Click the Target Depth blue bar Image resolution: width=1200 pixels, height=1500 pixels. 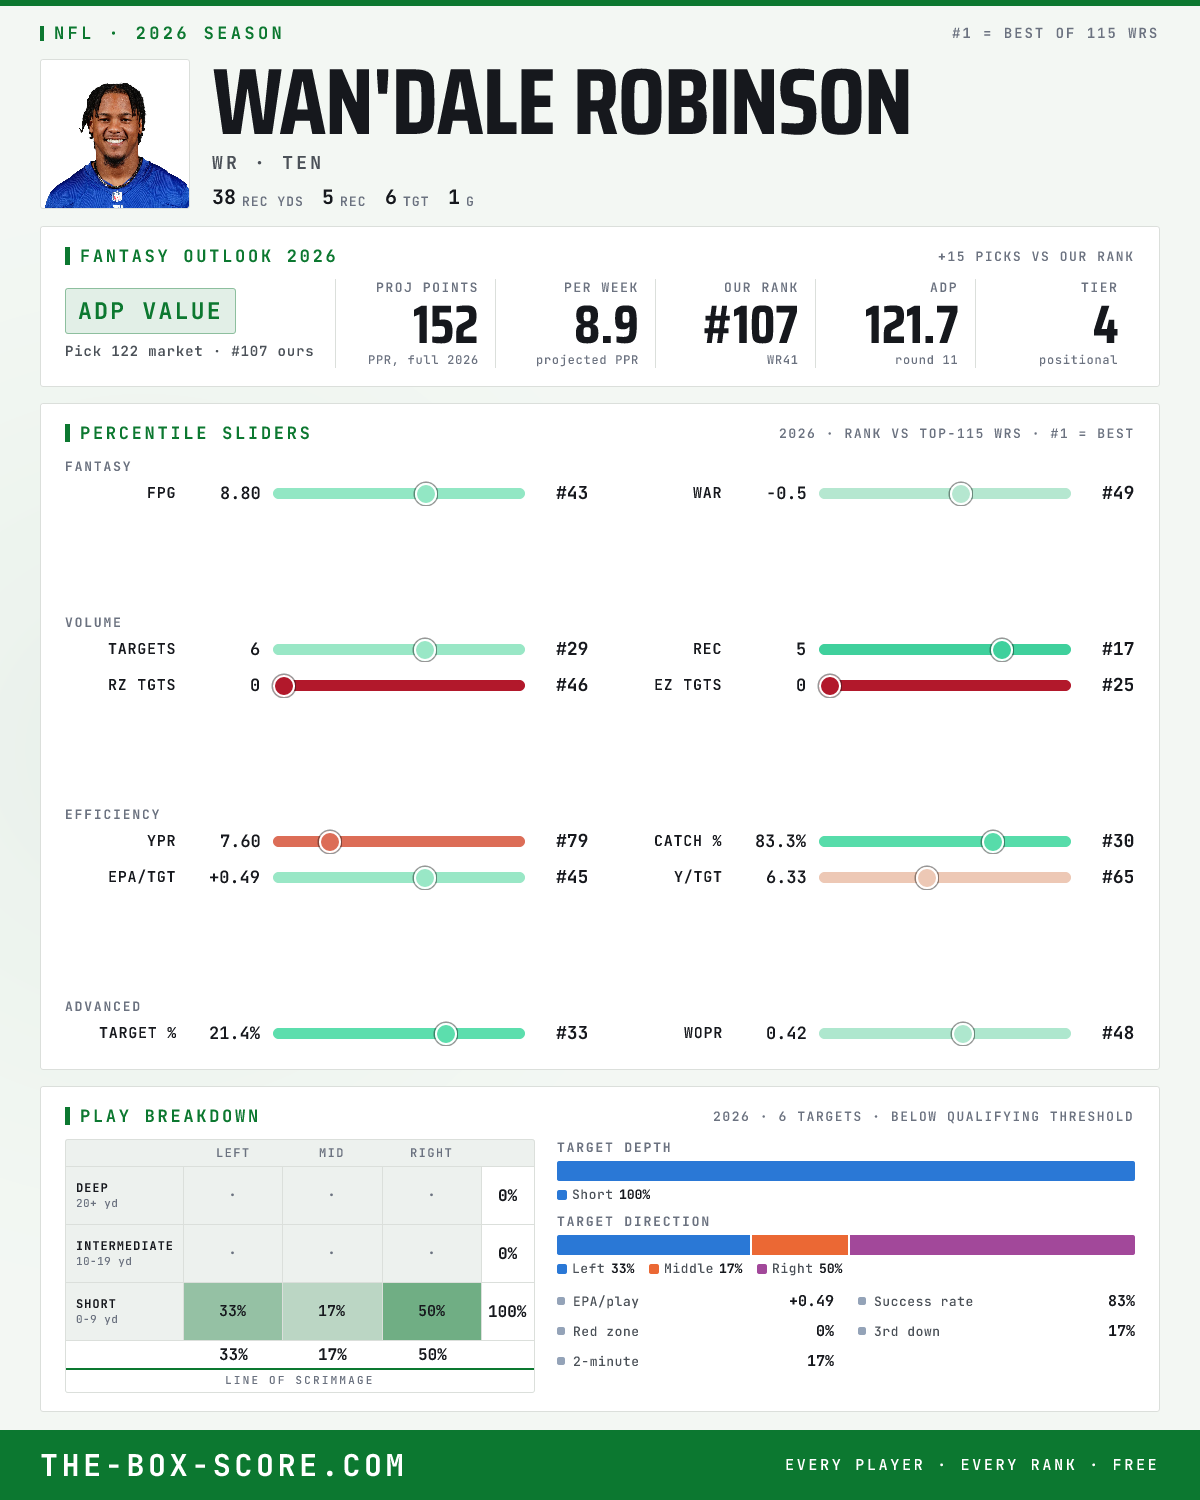click(x=846, y=1171)
